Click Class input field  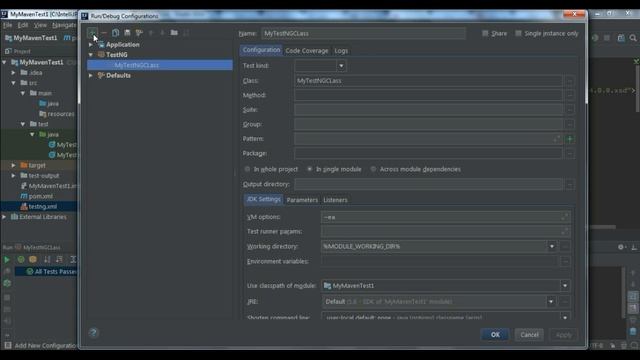click(428, 81)
